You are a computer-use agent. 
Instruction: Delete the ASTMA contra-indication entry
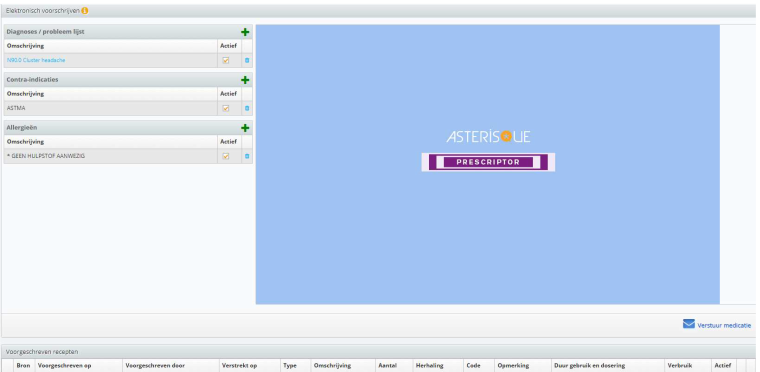[247, 108]
